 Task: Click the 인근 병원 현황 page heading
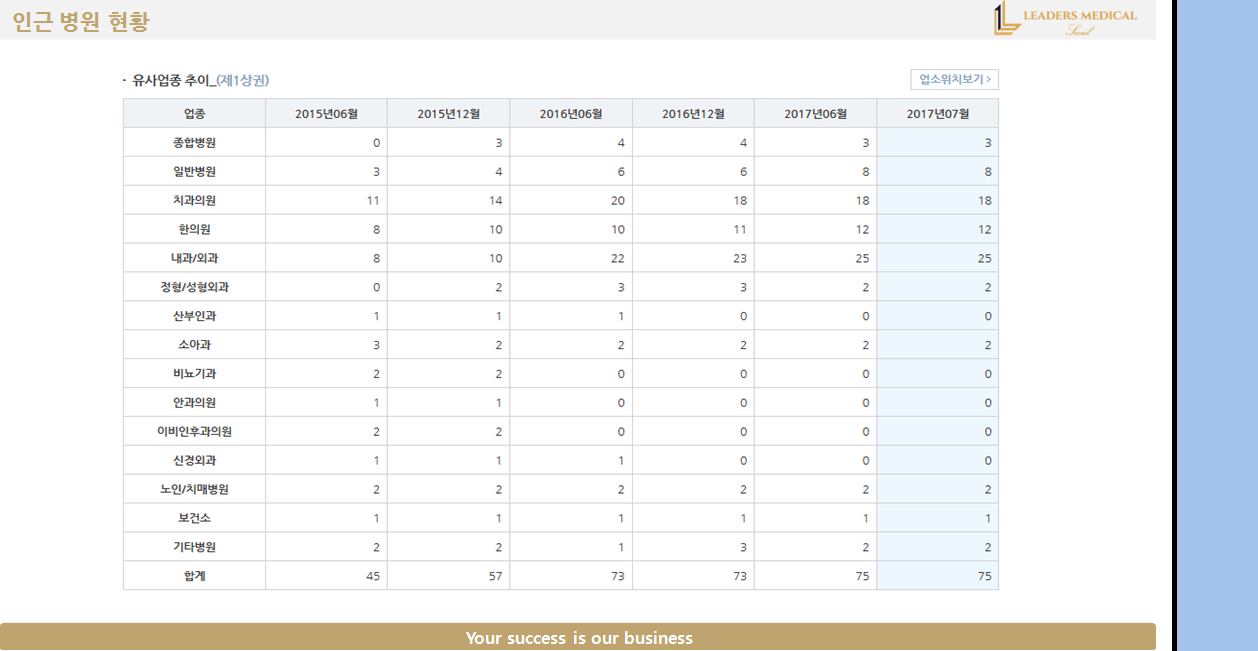(81, 21)
